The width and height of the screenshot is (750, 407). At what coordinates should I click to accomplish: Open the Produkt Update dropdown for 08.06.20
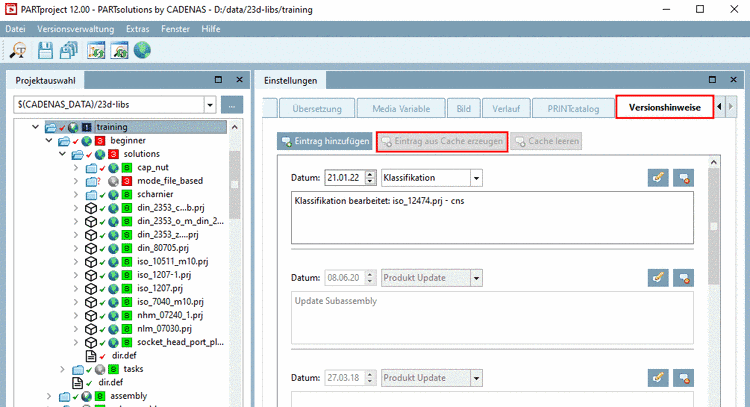pos(476,278)
